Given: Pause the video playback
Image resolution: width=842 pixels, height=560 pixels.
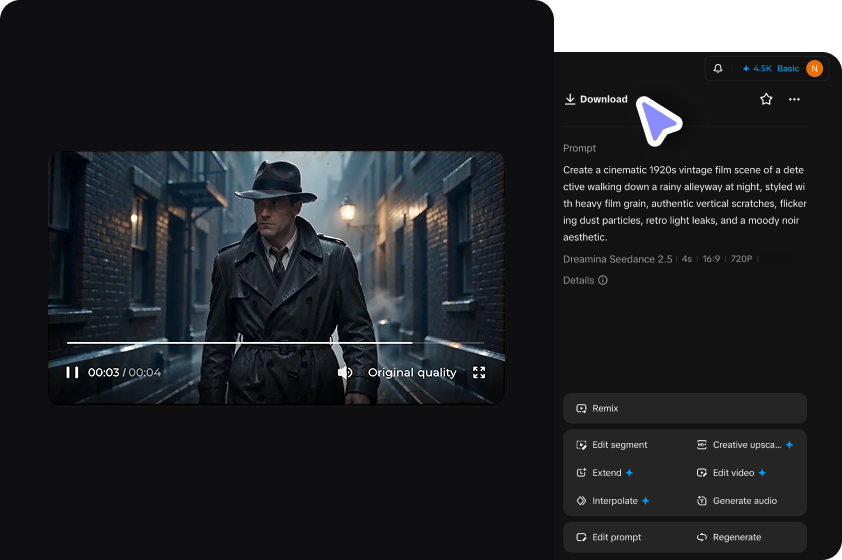Looking at the screenshot, I should [72, 372].
